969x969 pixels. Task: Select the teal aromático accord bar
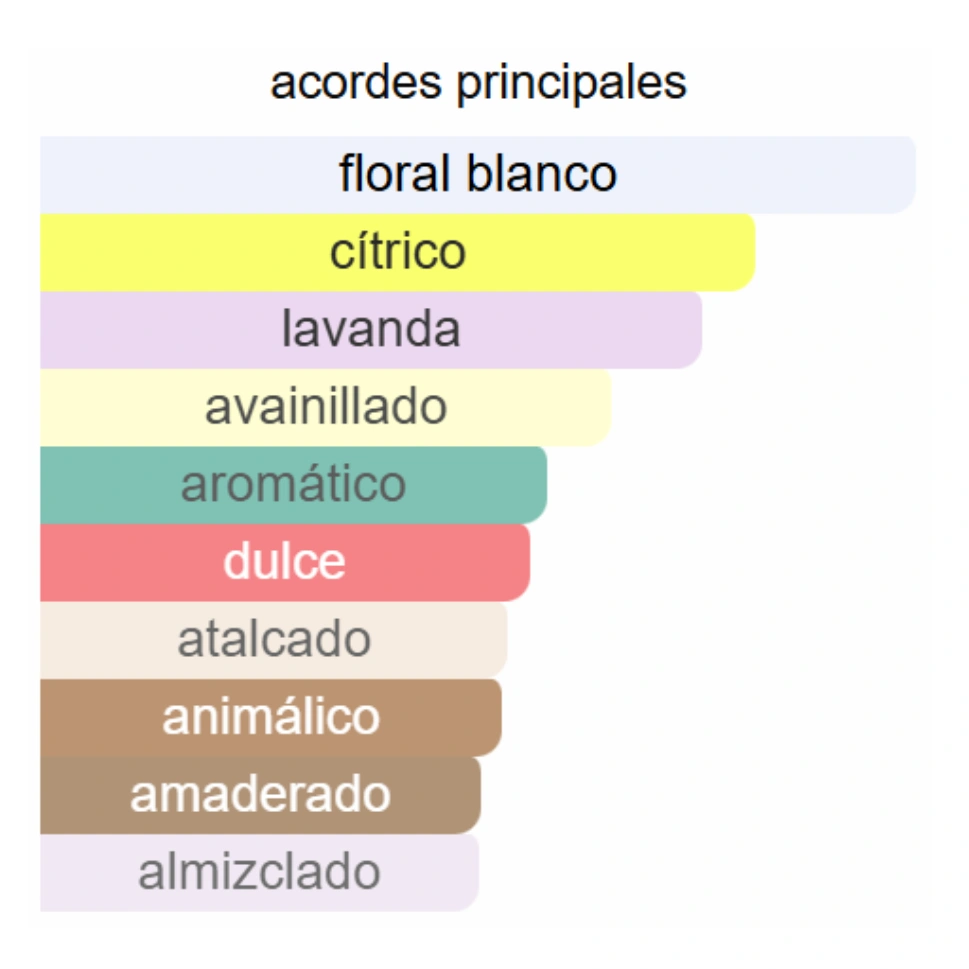point(294,485)
